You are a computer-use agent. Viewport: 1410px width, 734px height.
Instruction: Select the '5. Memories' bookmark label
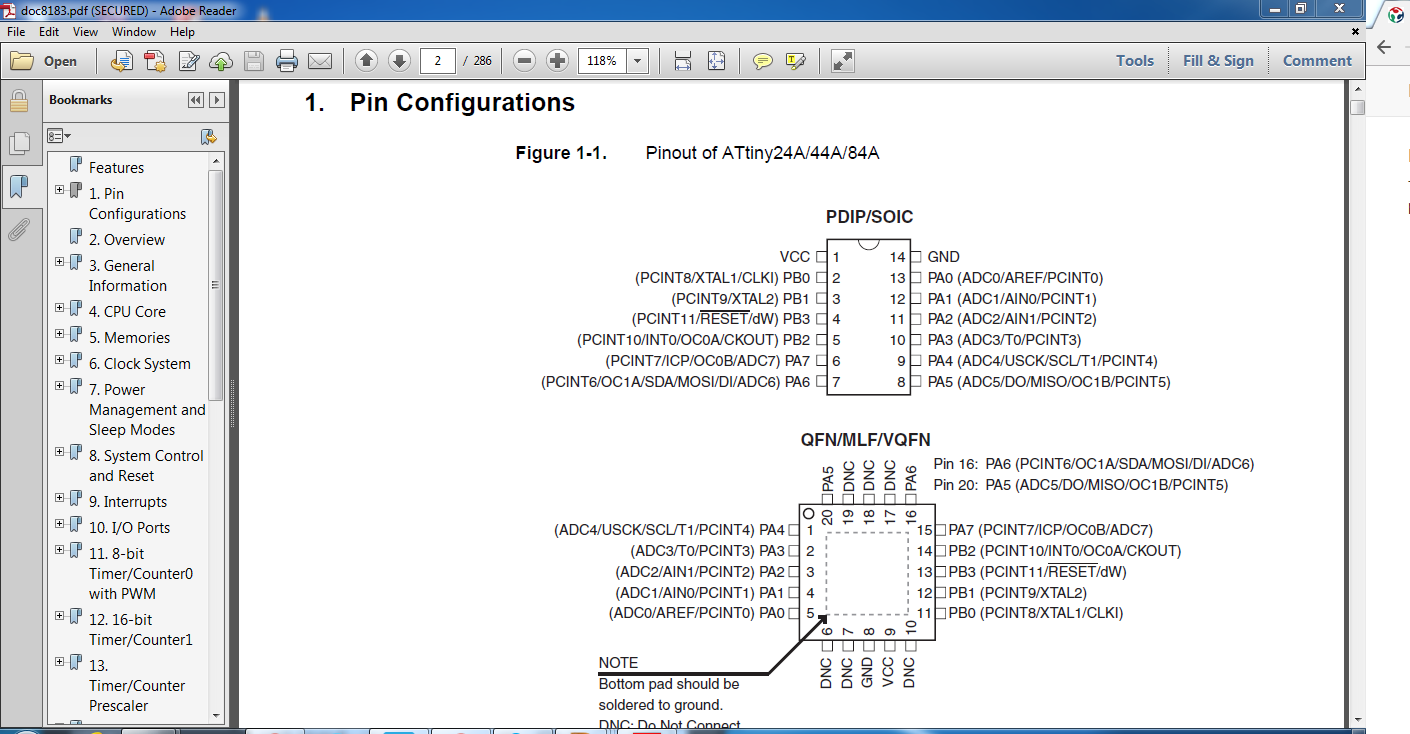tap(129, 338)
